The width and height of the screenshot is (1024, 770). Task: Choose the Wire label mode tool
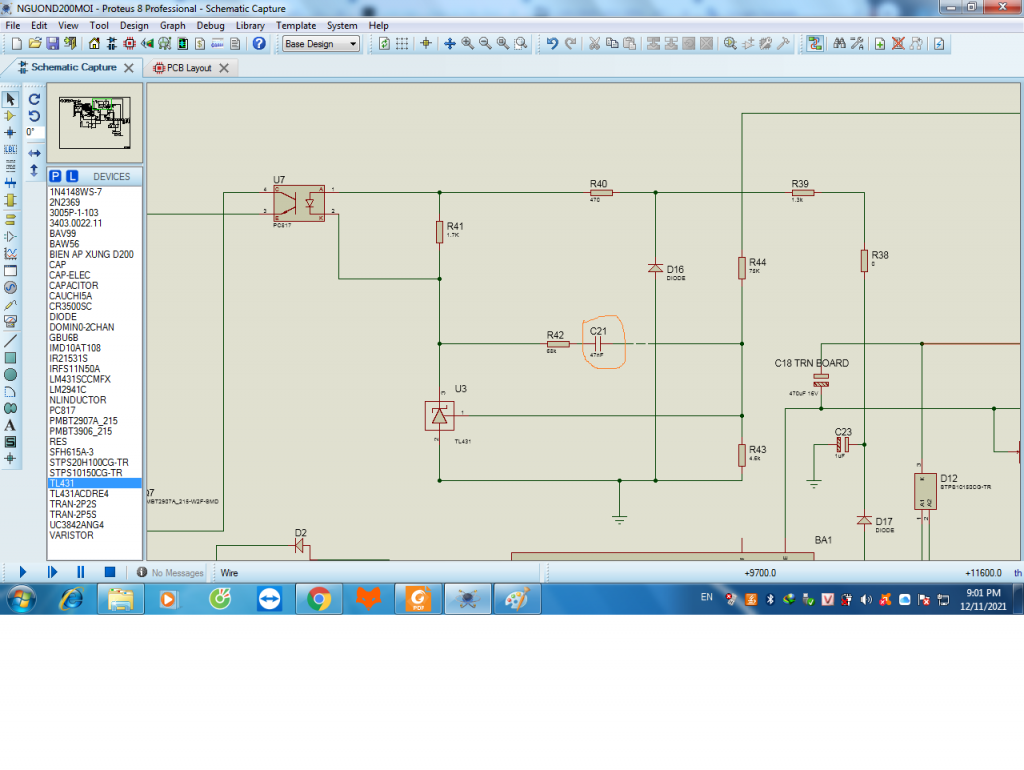(x=11, y=149)
